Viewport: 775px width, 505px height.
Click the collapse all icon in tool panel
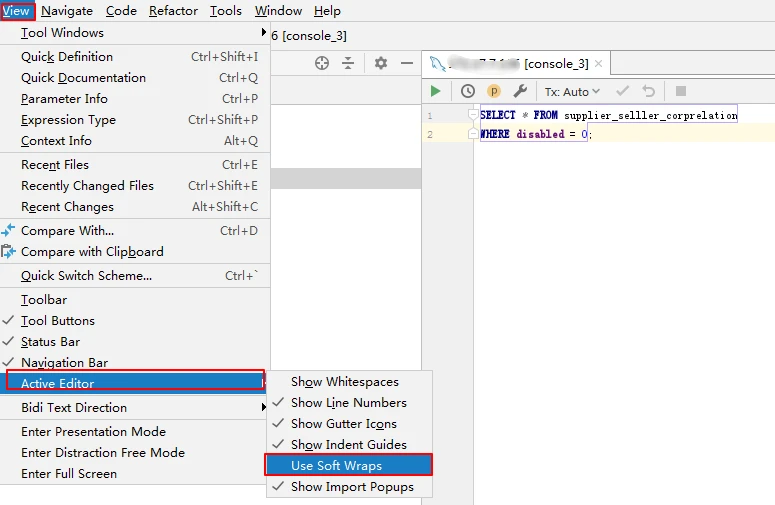coord(348,63)
